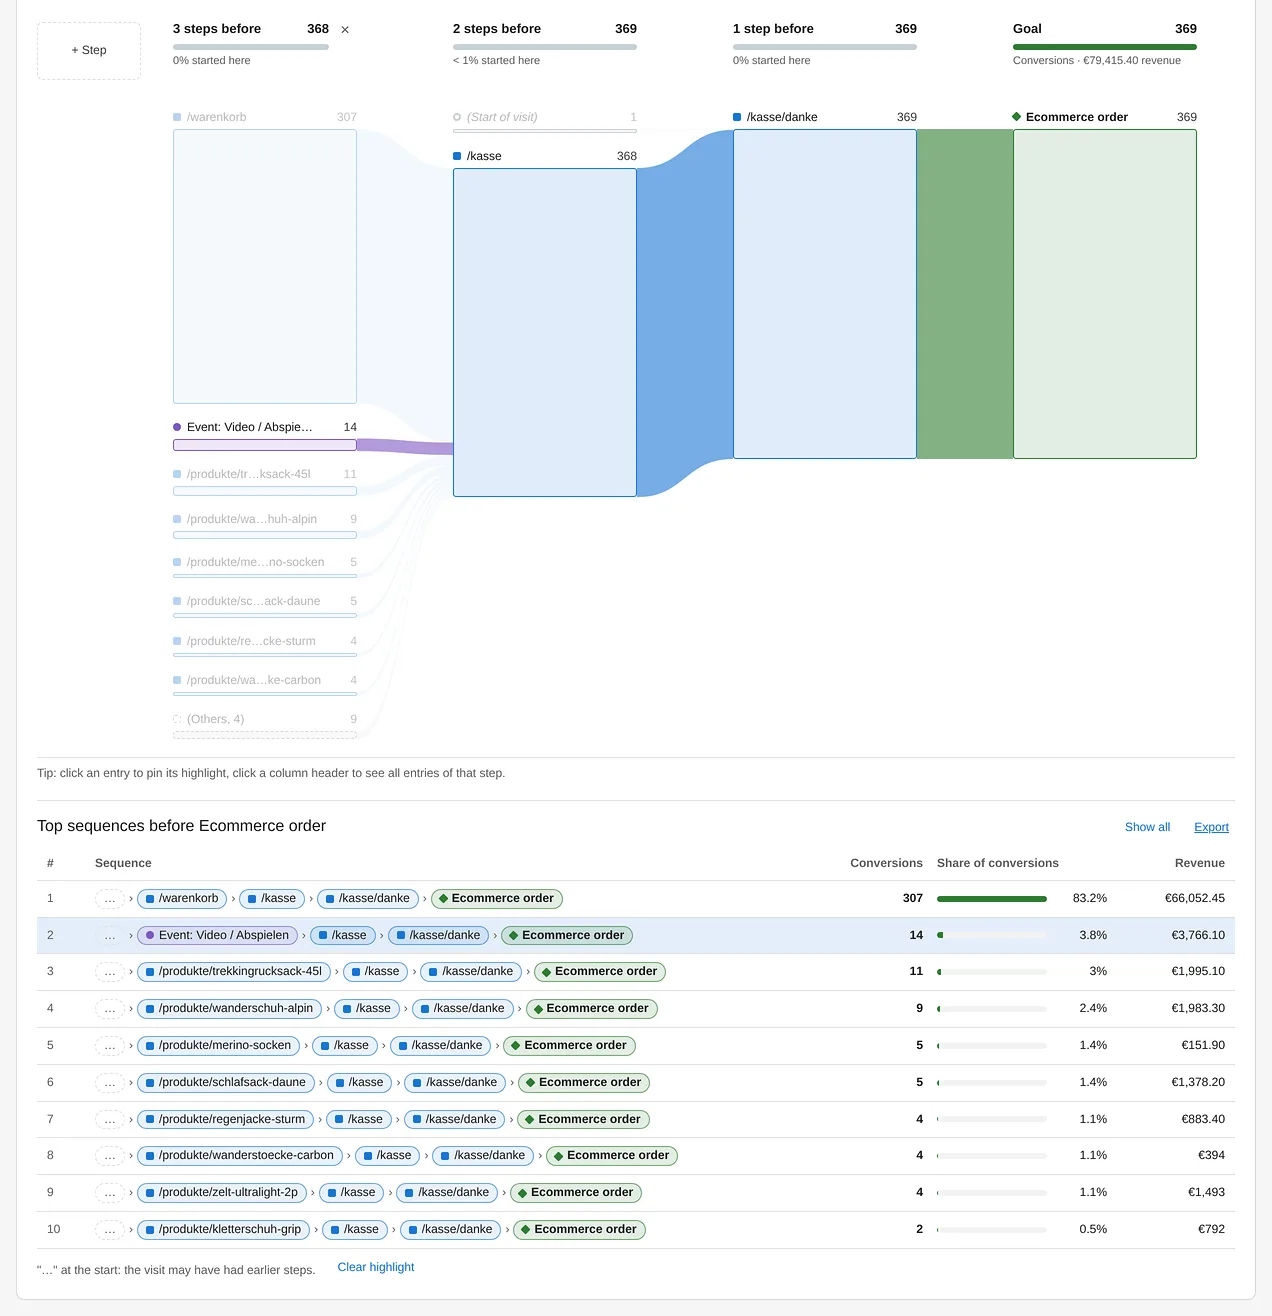Viewport: 1272px width, 1316px height.
Task: Click the Clear highlight link
Action: (376, 1267)
